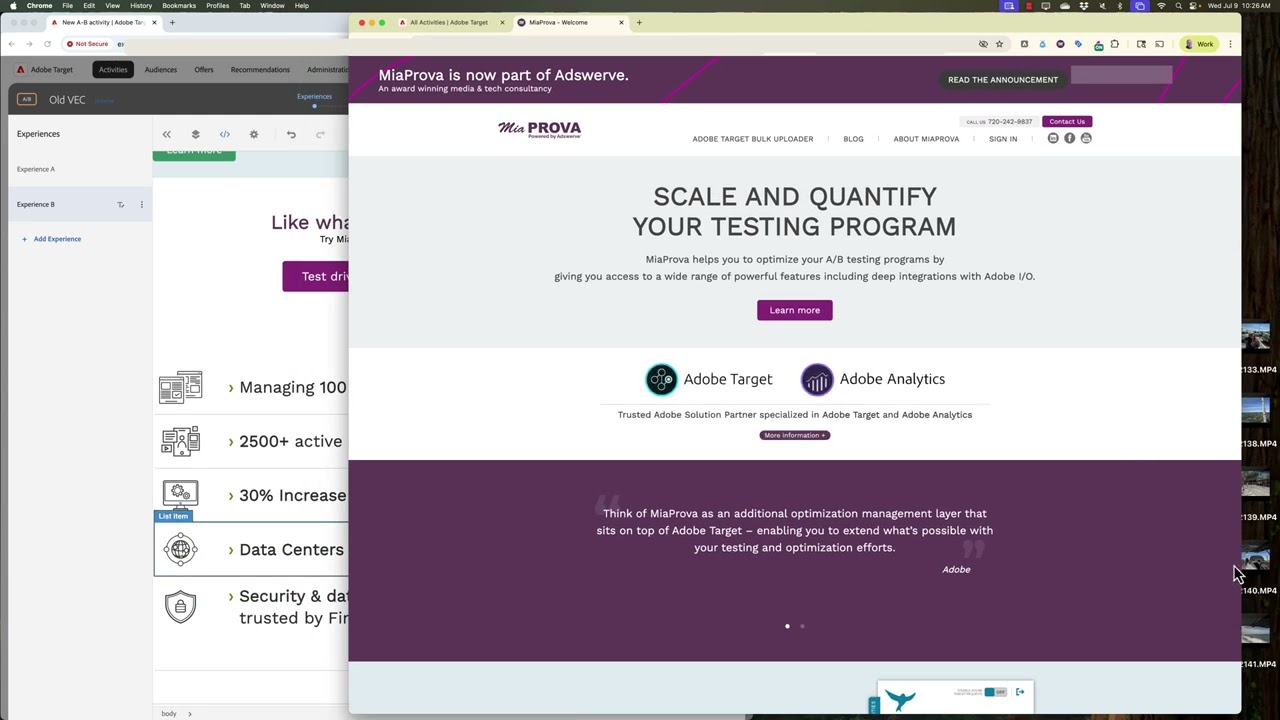Click the '2500+ active' list item text
The width and height of the screenshot is (1280, 720).
(x=290, y=441)
